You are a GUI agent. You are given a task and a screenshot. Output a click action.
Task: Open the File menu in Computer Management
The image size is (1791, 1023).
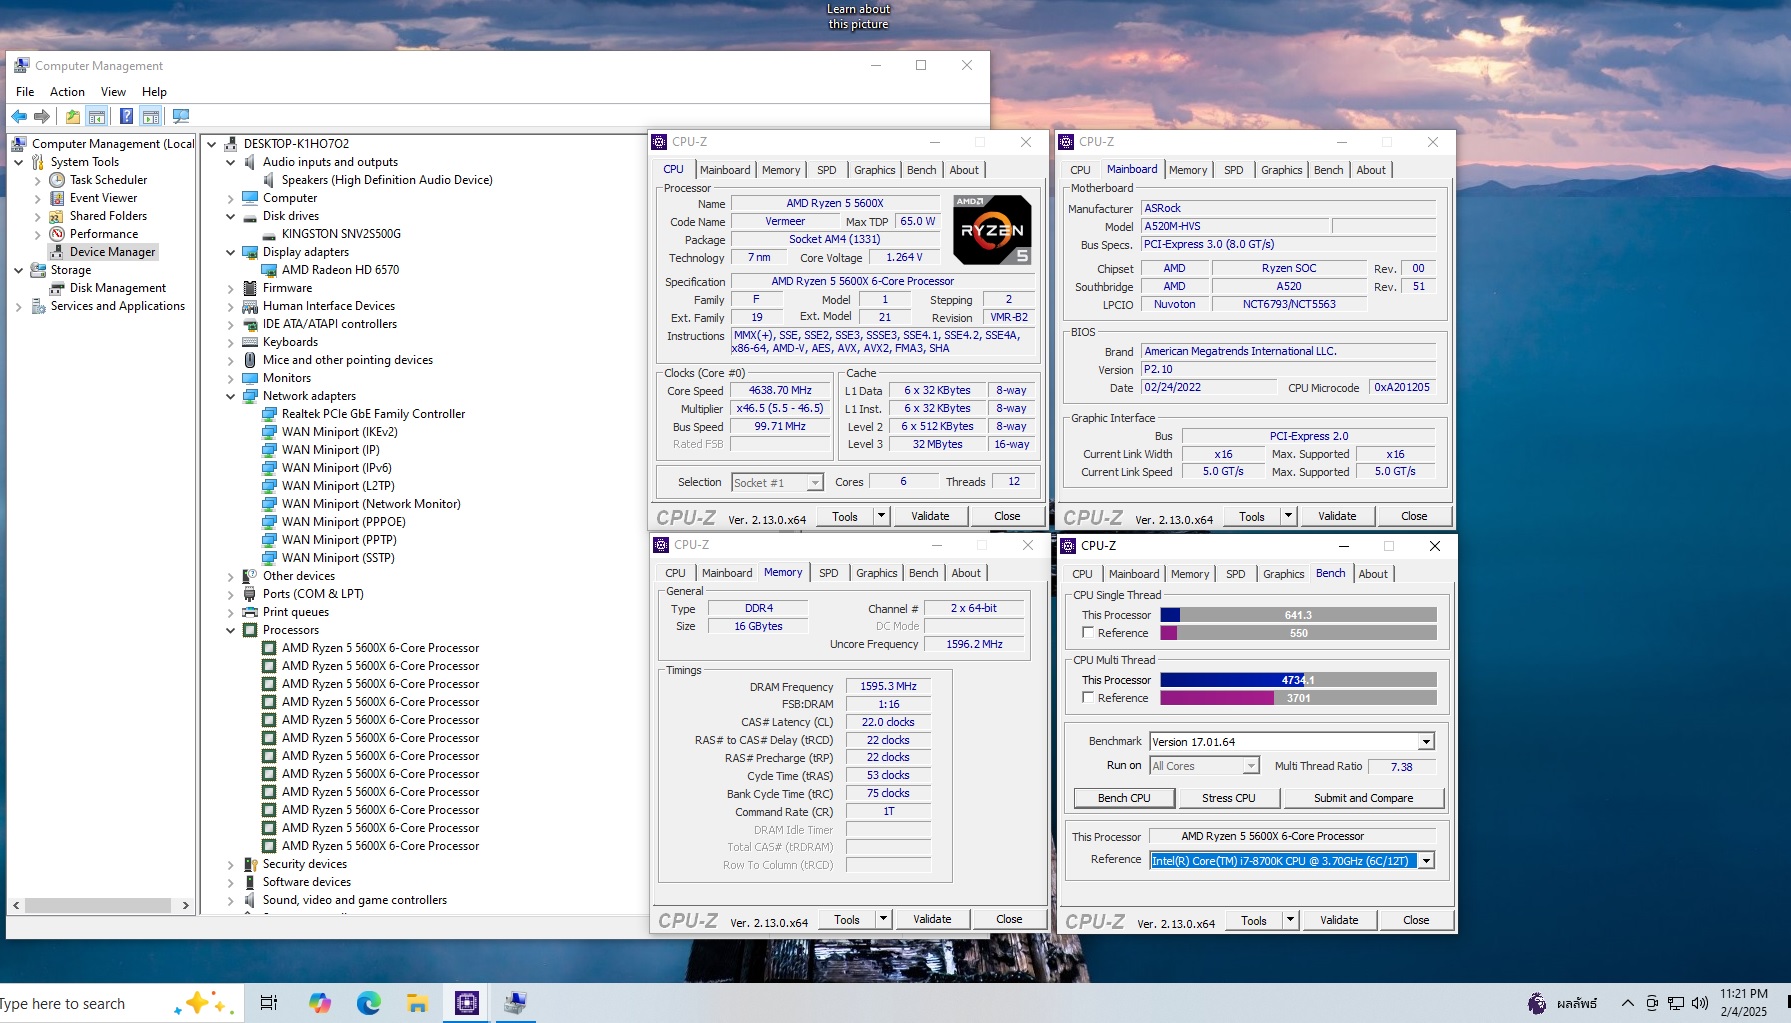click(25, 92)
